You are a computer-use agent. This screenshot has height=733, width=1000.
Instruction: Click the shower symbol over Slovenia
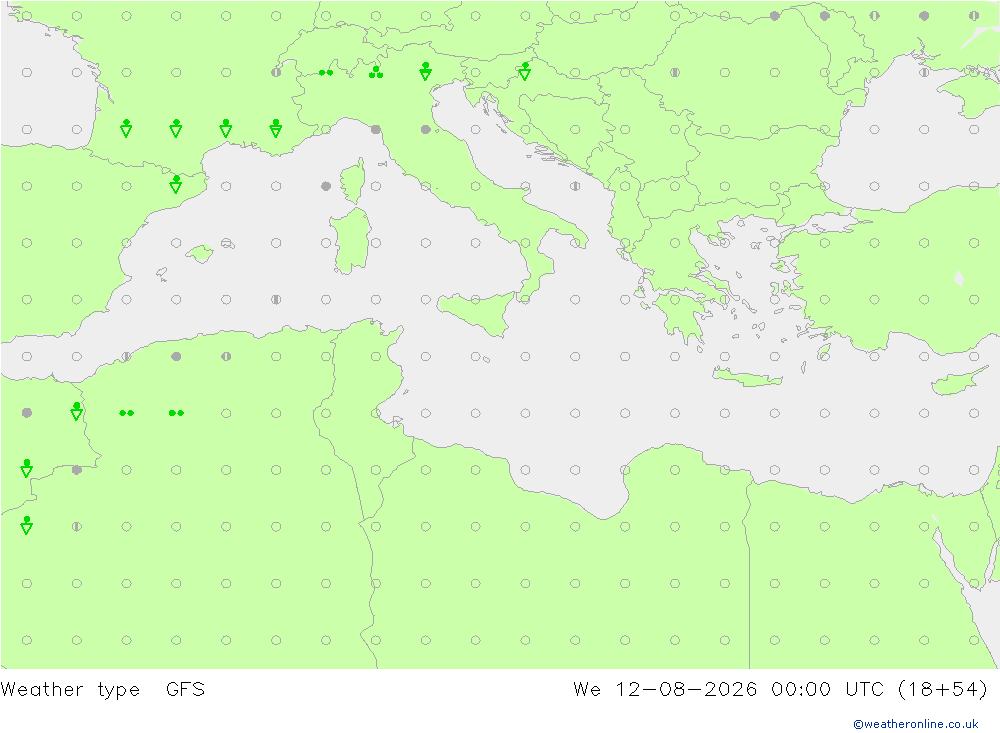click(x=525, y=71)
